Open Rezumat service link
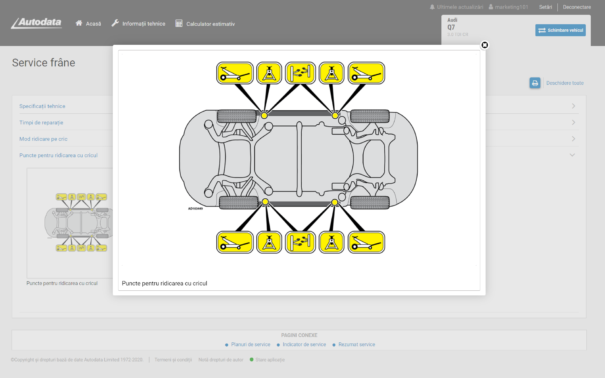Image resolution: width=605 pixels, height=378 pixels. pyautogui.click(x=357, y=344)
